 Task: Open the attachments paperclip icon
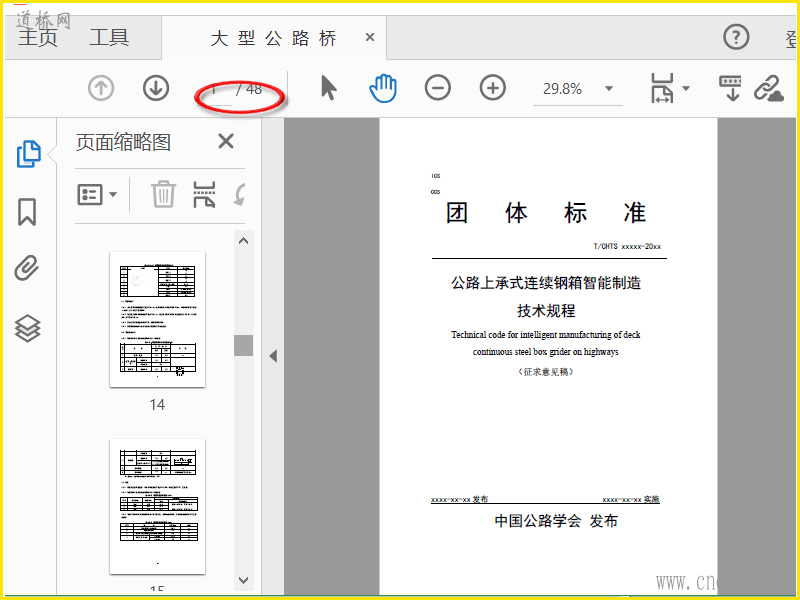(27, 268)
